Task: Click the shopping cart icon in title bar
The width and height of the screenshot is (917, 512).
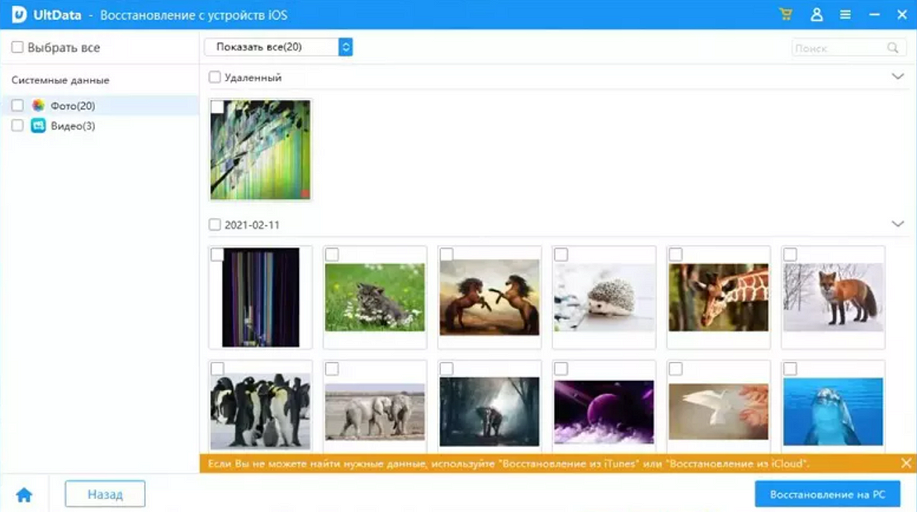Action: (786, 15)
